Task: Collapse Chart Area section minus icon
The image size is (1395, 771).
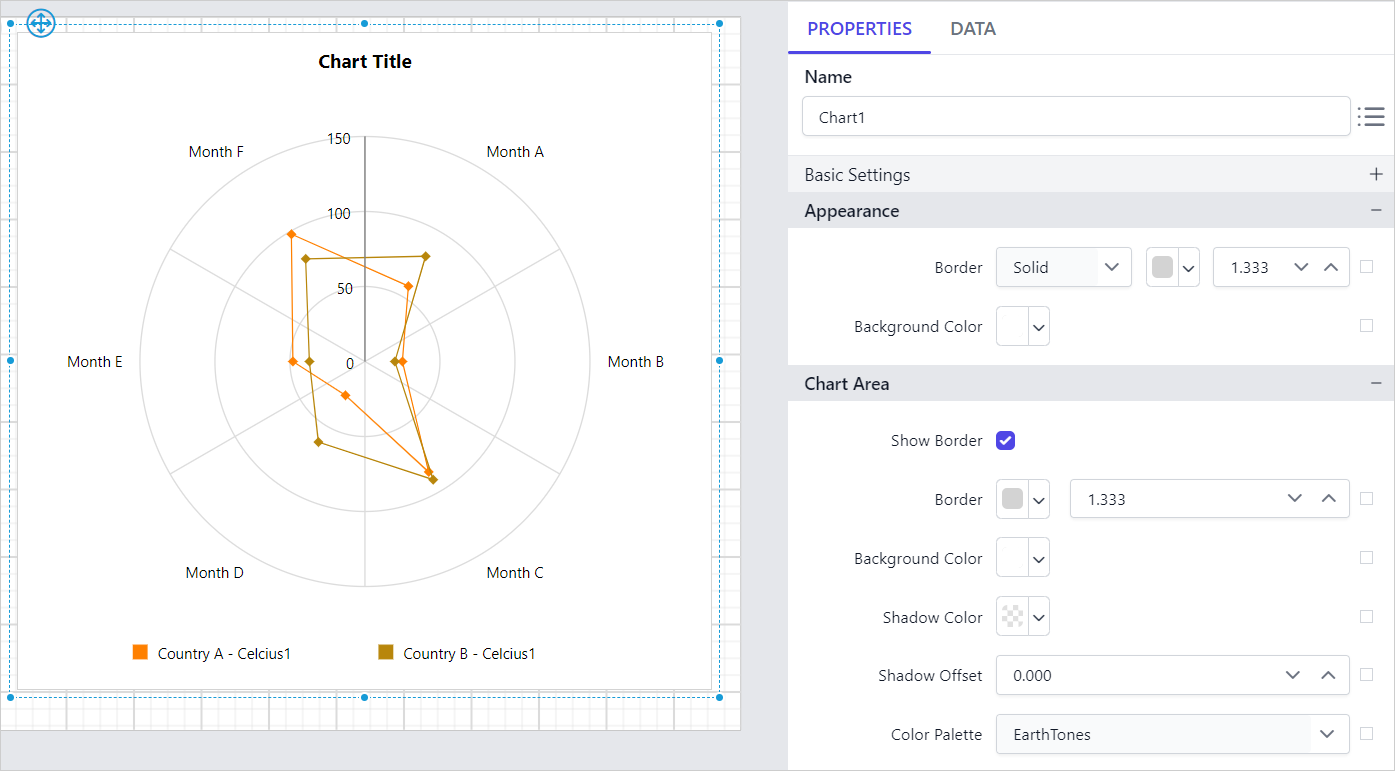Action: point(1376,383)
